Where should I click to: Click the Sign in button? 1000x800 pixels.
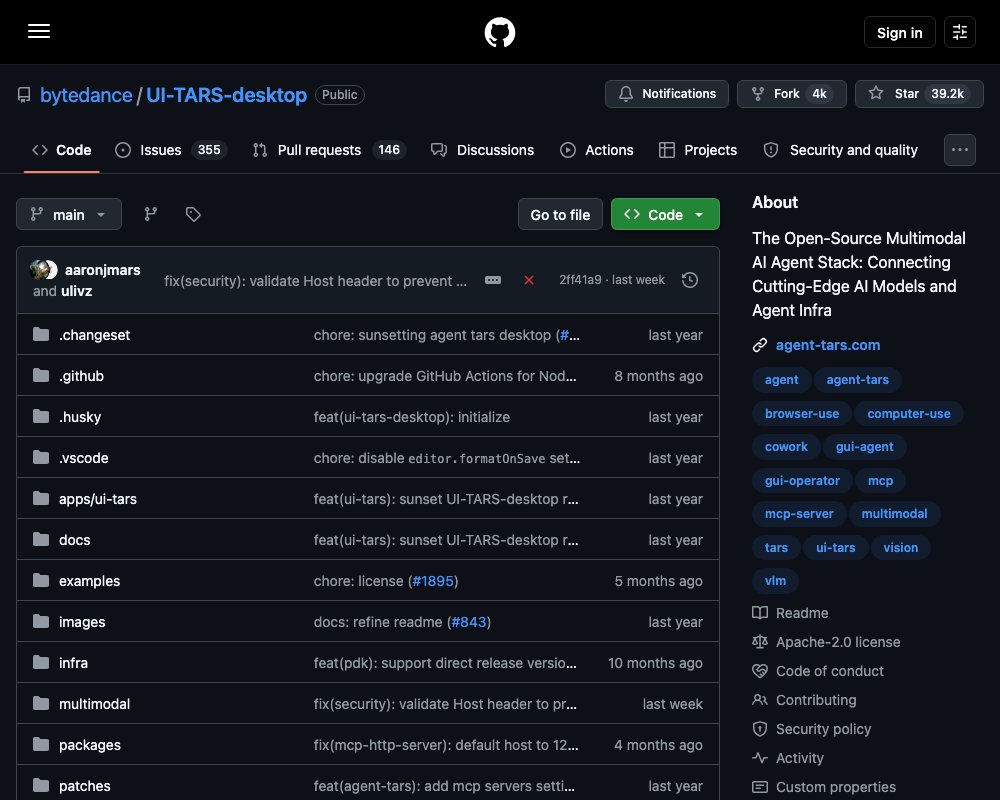click(x=899, y=33)
